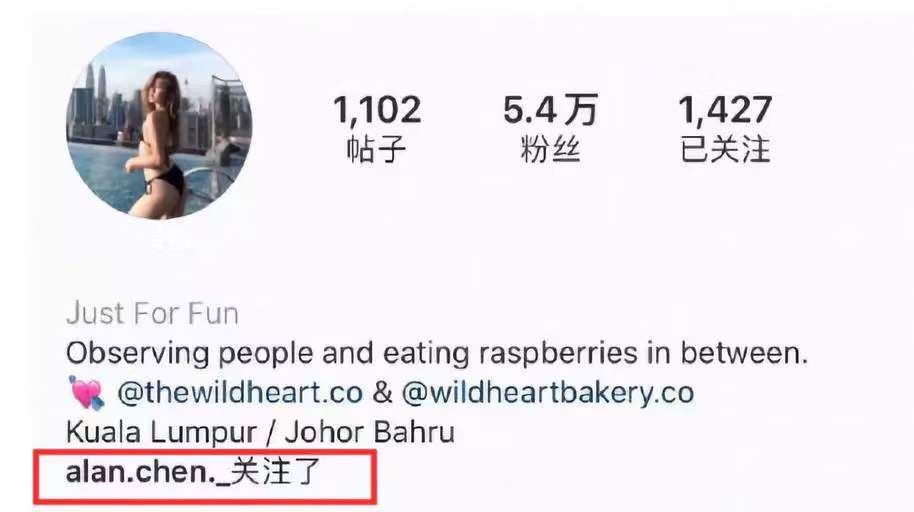Click the woman in the profile photo

(156, 143)
